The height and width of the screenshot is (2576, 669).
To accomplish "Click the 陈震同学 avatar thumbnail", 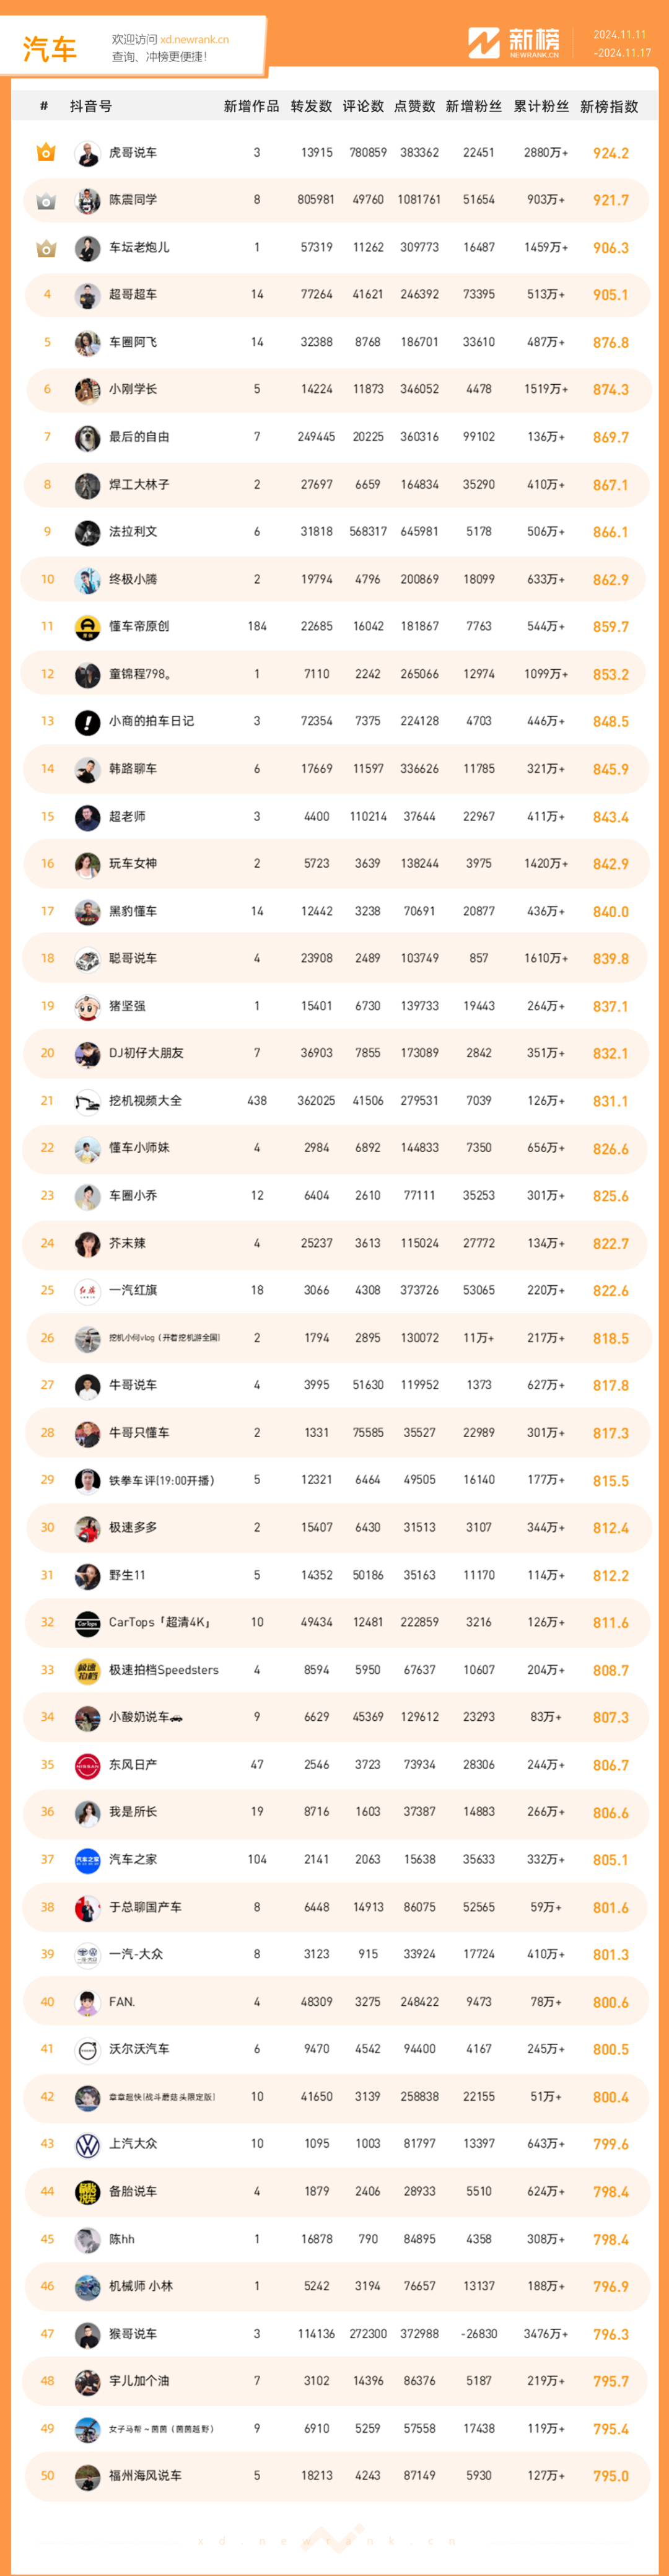I will [87, 200].
